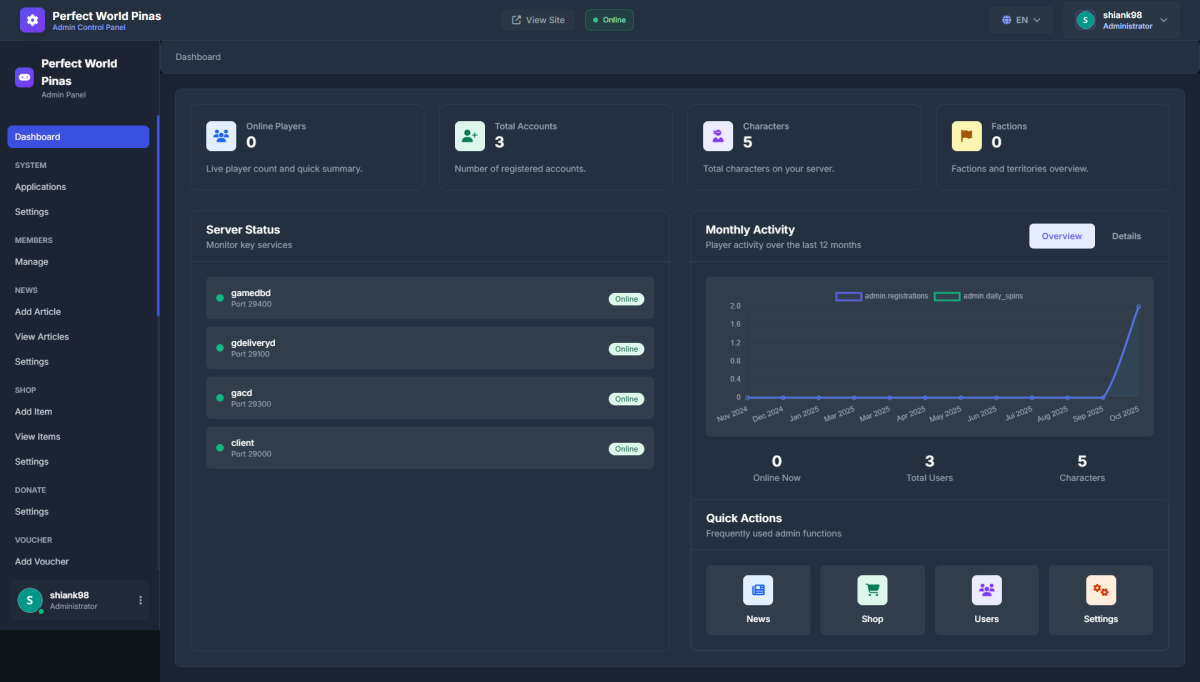Click the Total Accounts user-plus icon
The image size is (1200, 682).
tap(470, 136)
